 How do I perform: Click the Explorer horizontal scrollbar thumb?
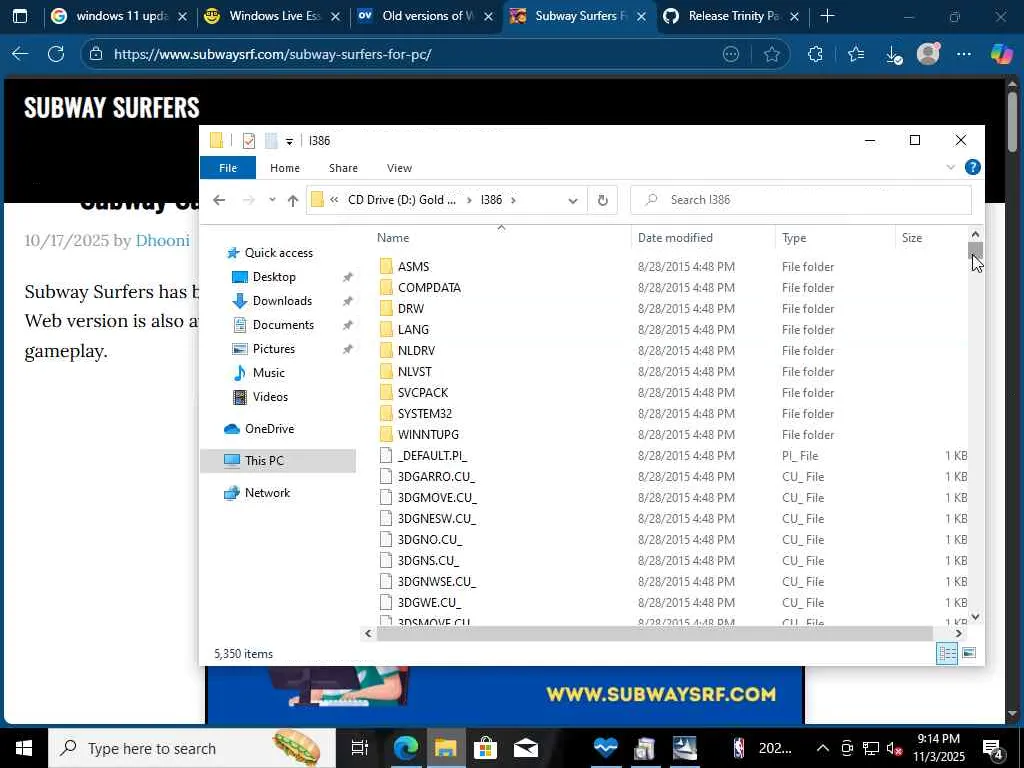coord(655,633)
